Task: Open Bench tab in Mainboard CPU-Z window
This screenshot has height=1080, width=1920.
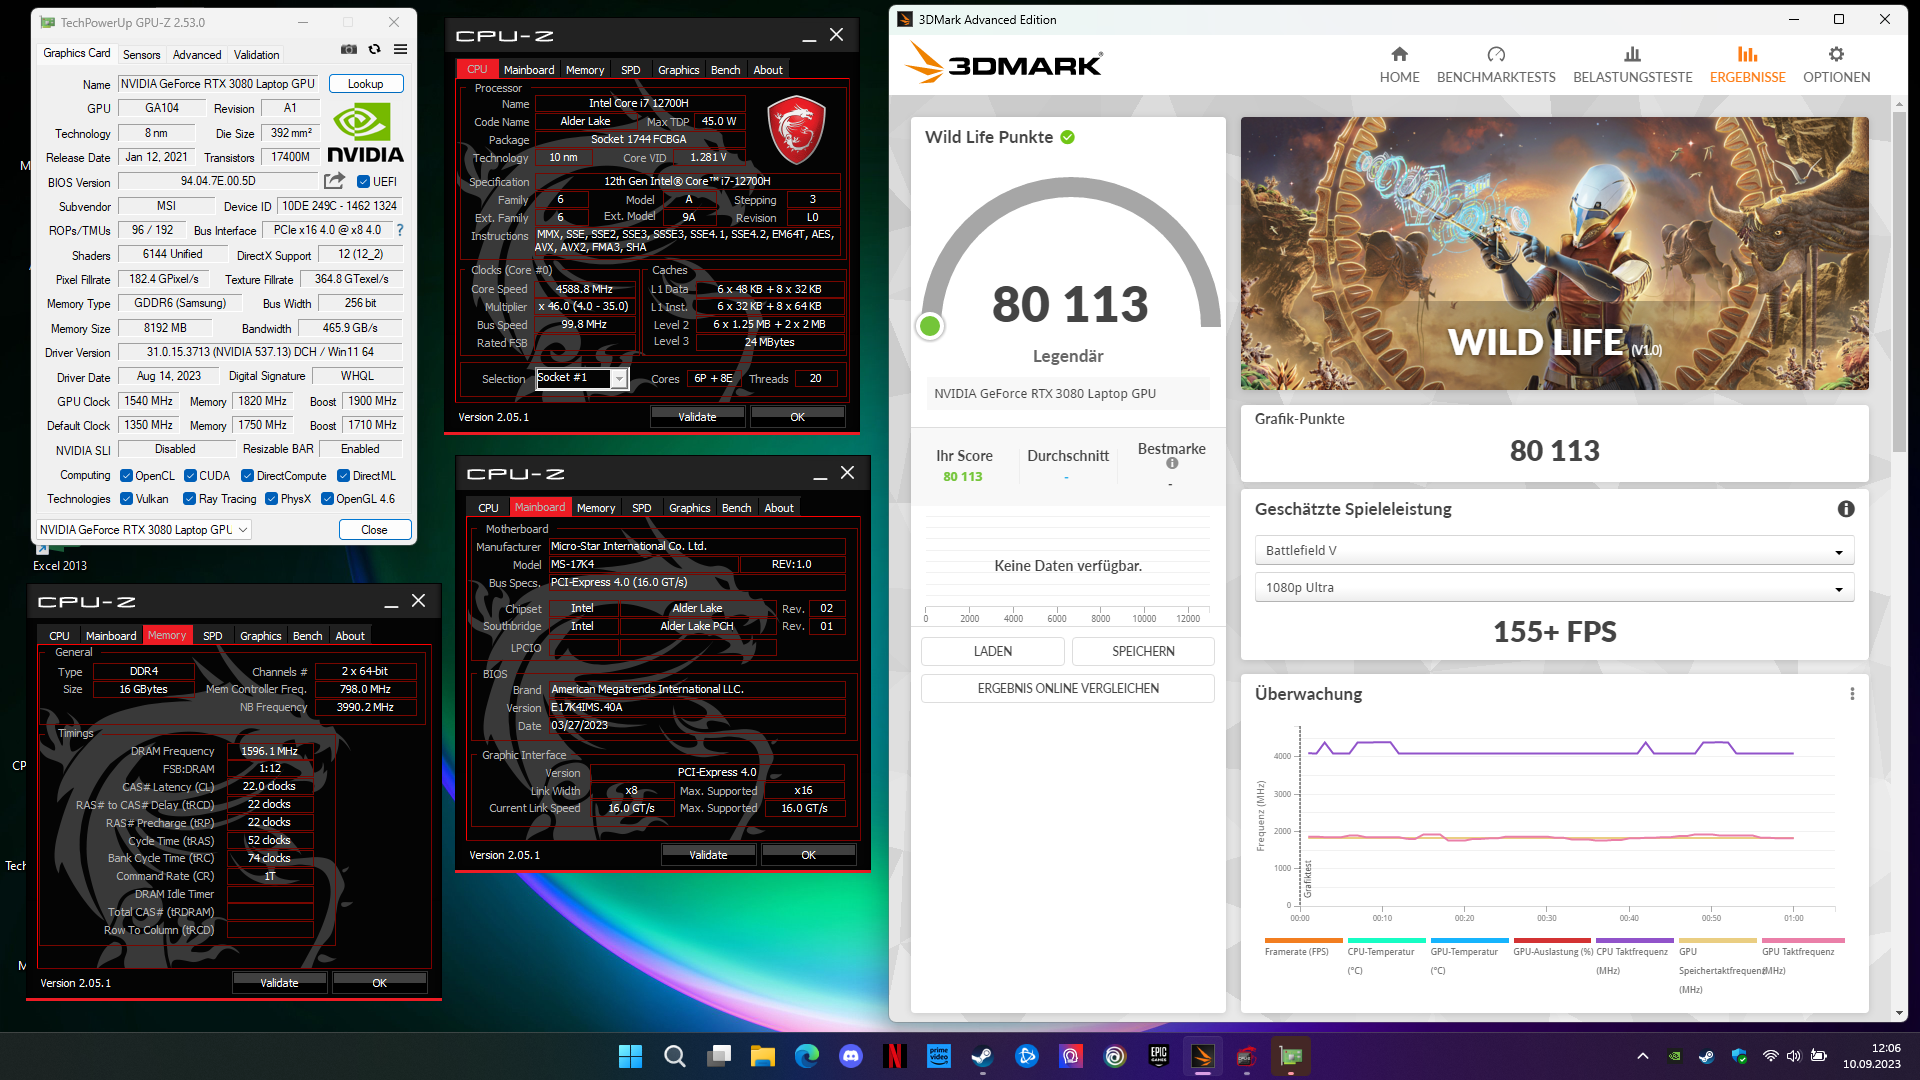Action: (x=736, y=508)
